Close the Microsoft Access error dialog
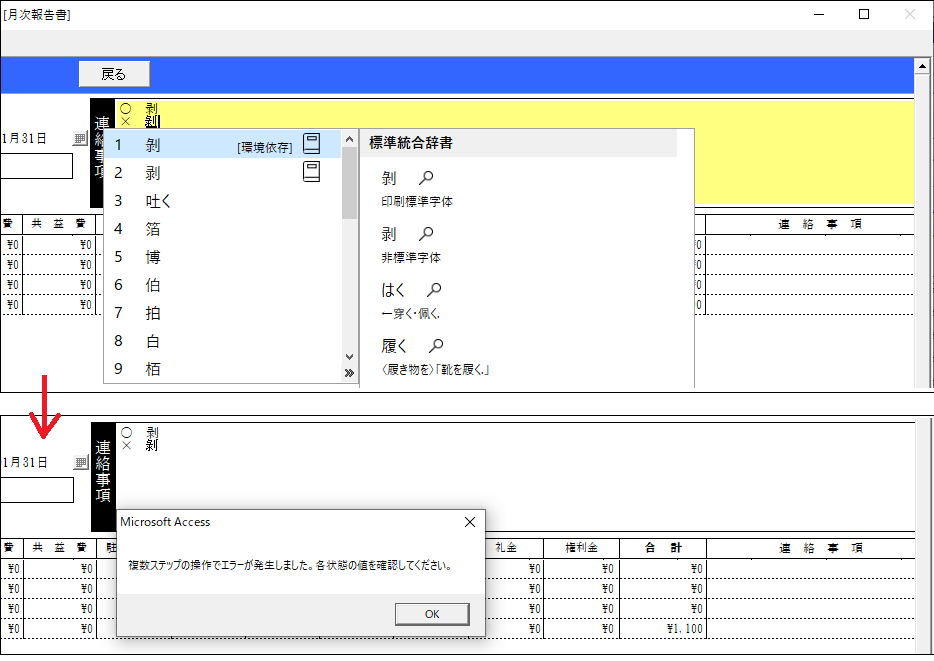Screen dimensions: 934x661 click(x=470, y=522)
